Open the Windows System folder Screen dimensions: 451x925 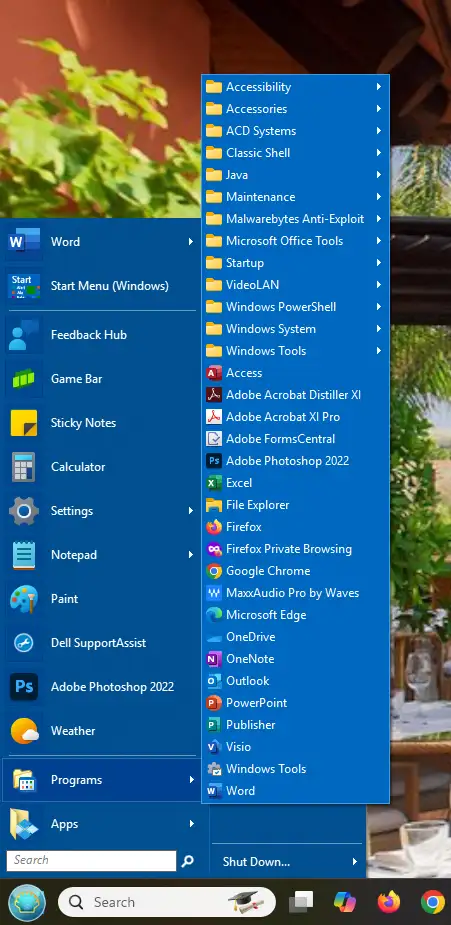click(x=295, y=329)
